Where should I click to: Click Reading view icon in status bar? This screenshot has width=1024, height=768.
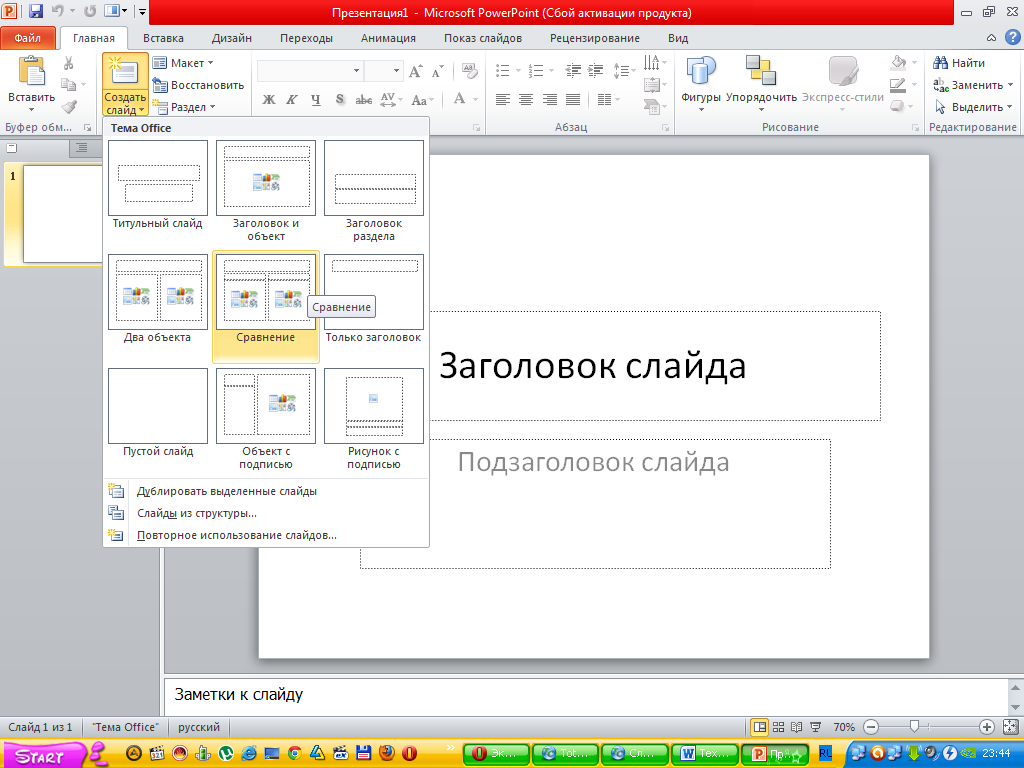click(797, 727)
